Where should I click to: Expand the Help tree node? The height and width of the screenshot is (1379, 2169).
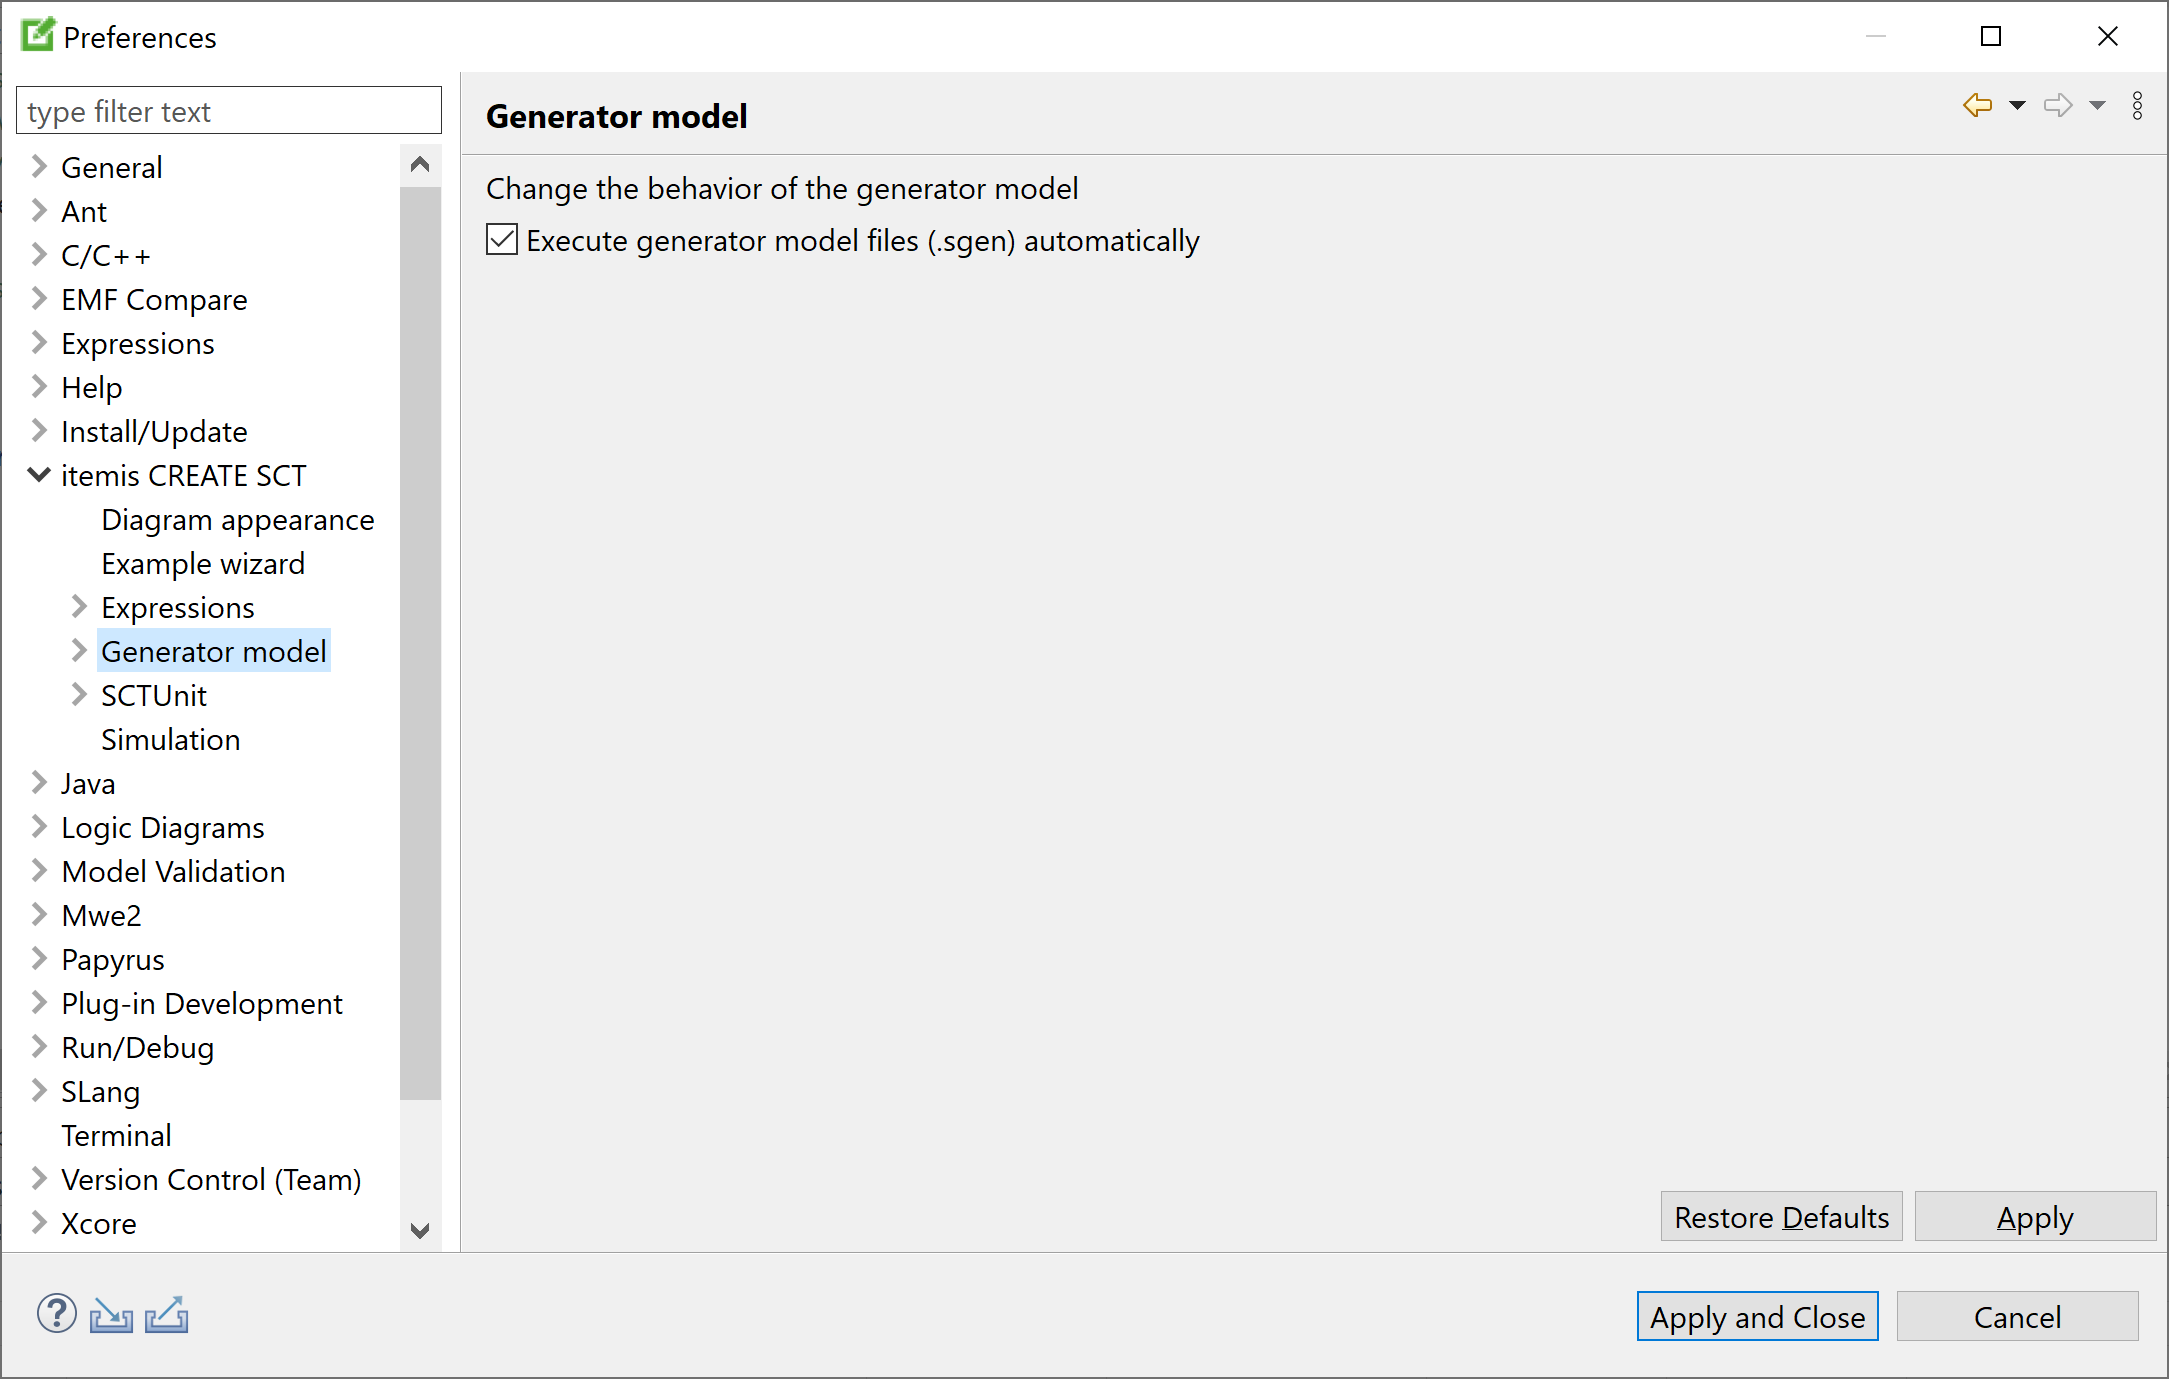coord(39,386)
